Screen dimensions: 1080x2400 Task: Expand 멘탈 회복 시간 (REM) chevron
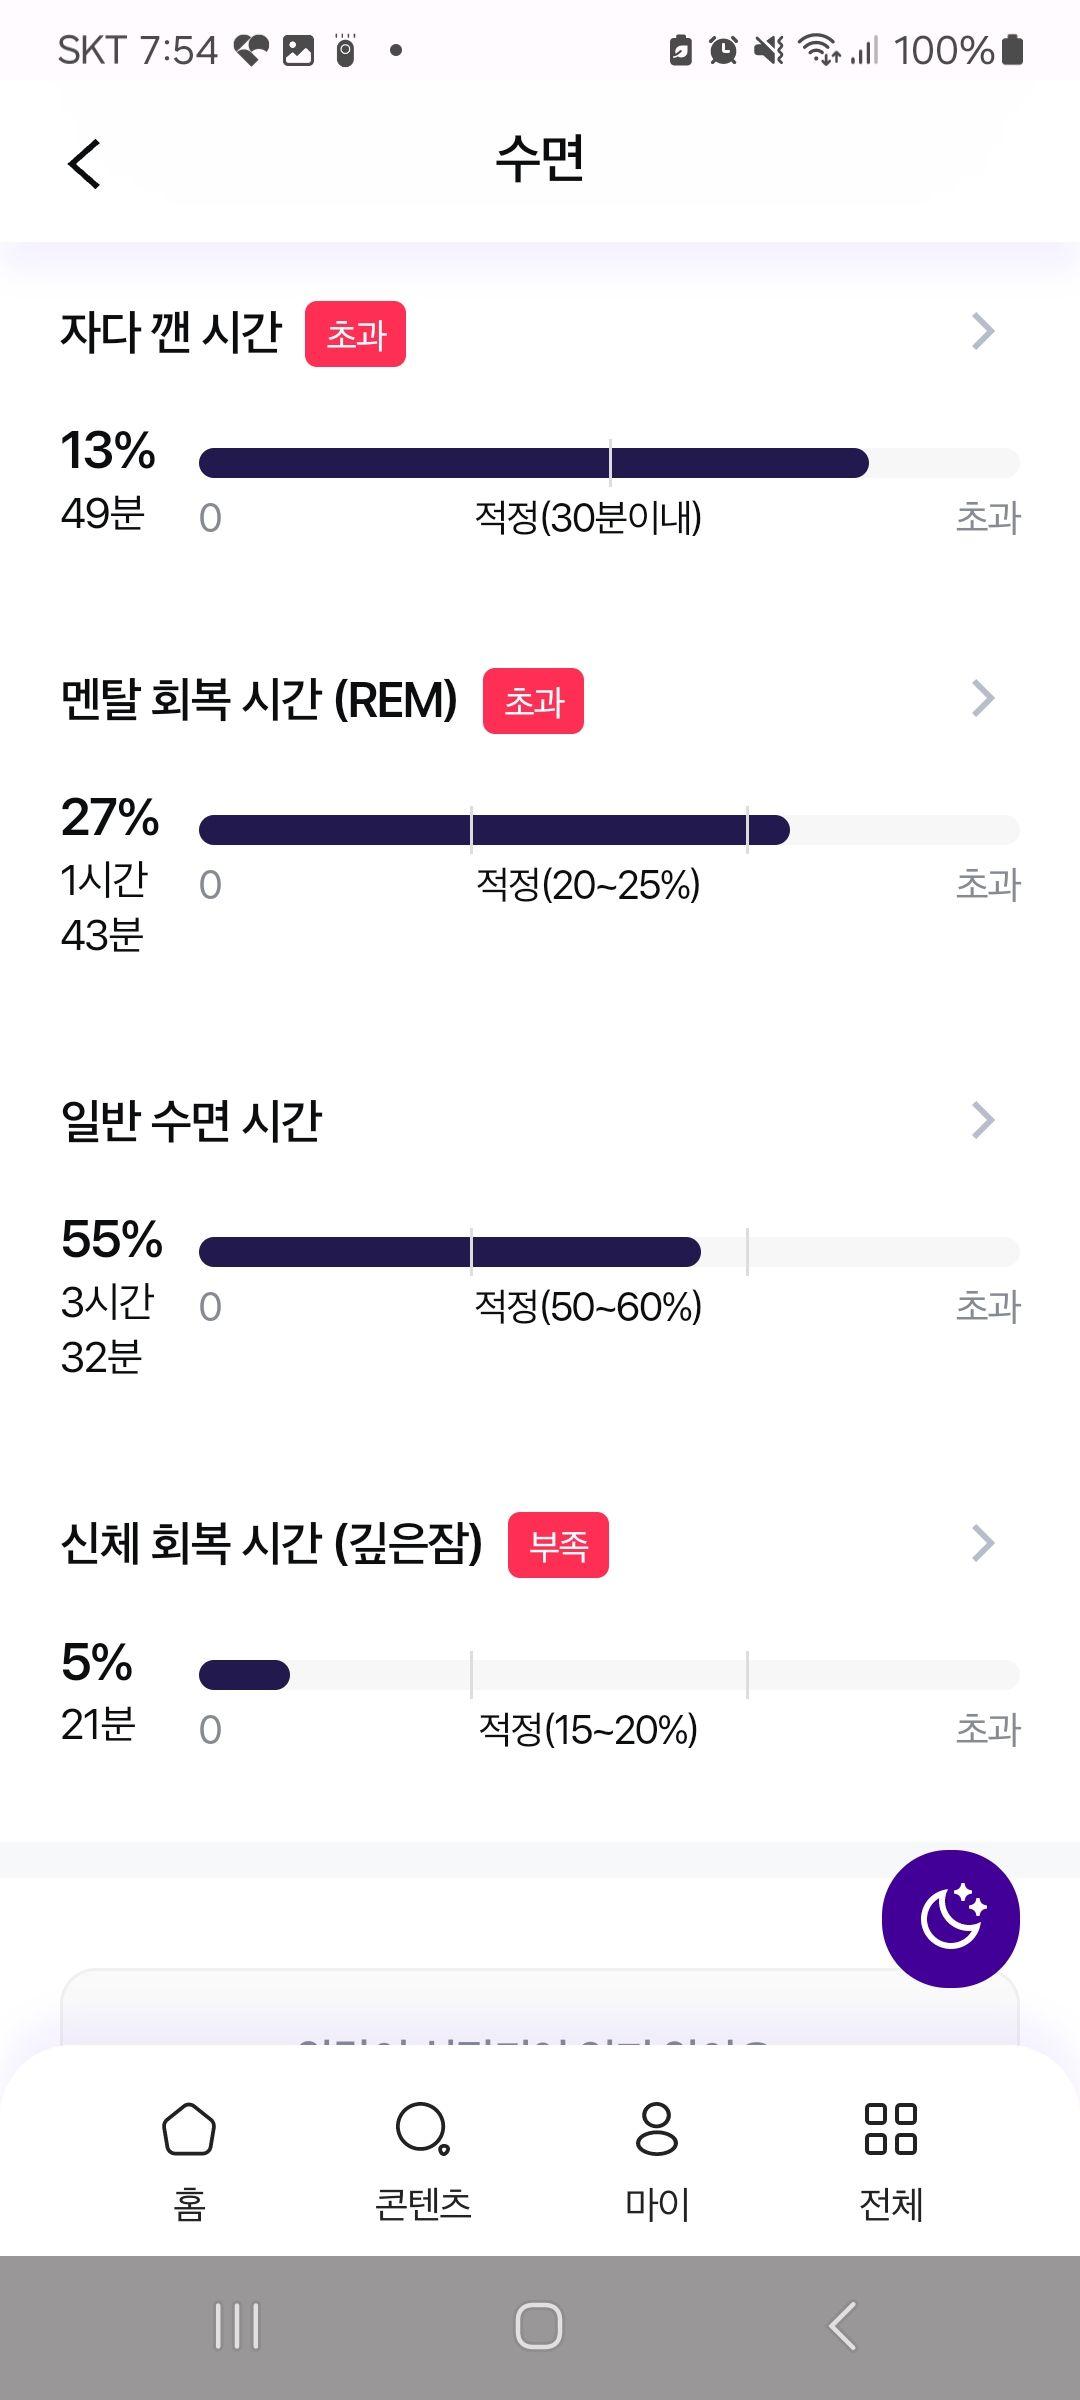(x=984, y=698)
